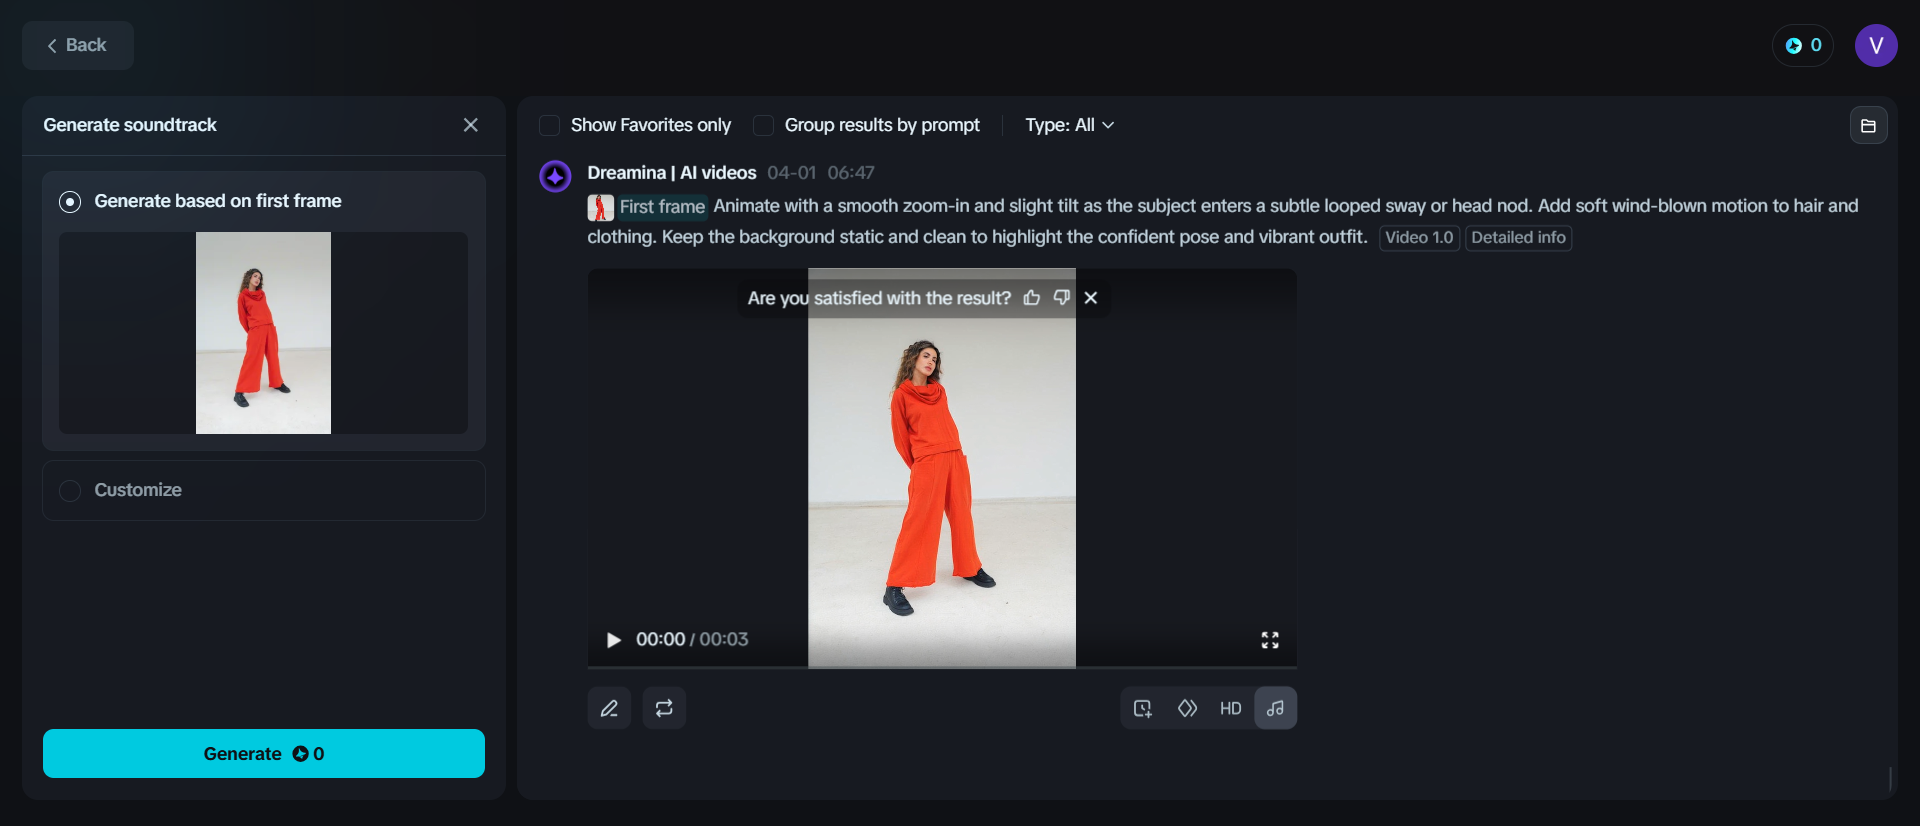This screenshot has height=826, width=1920.
Task: Select Generate based on first frame
Action: pyautogui.click(x=70, y=201)
